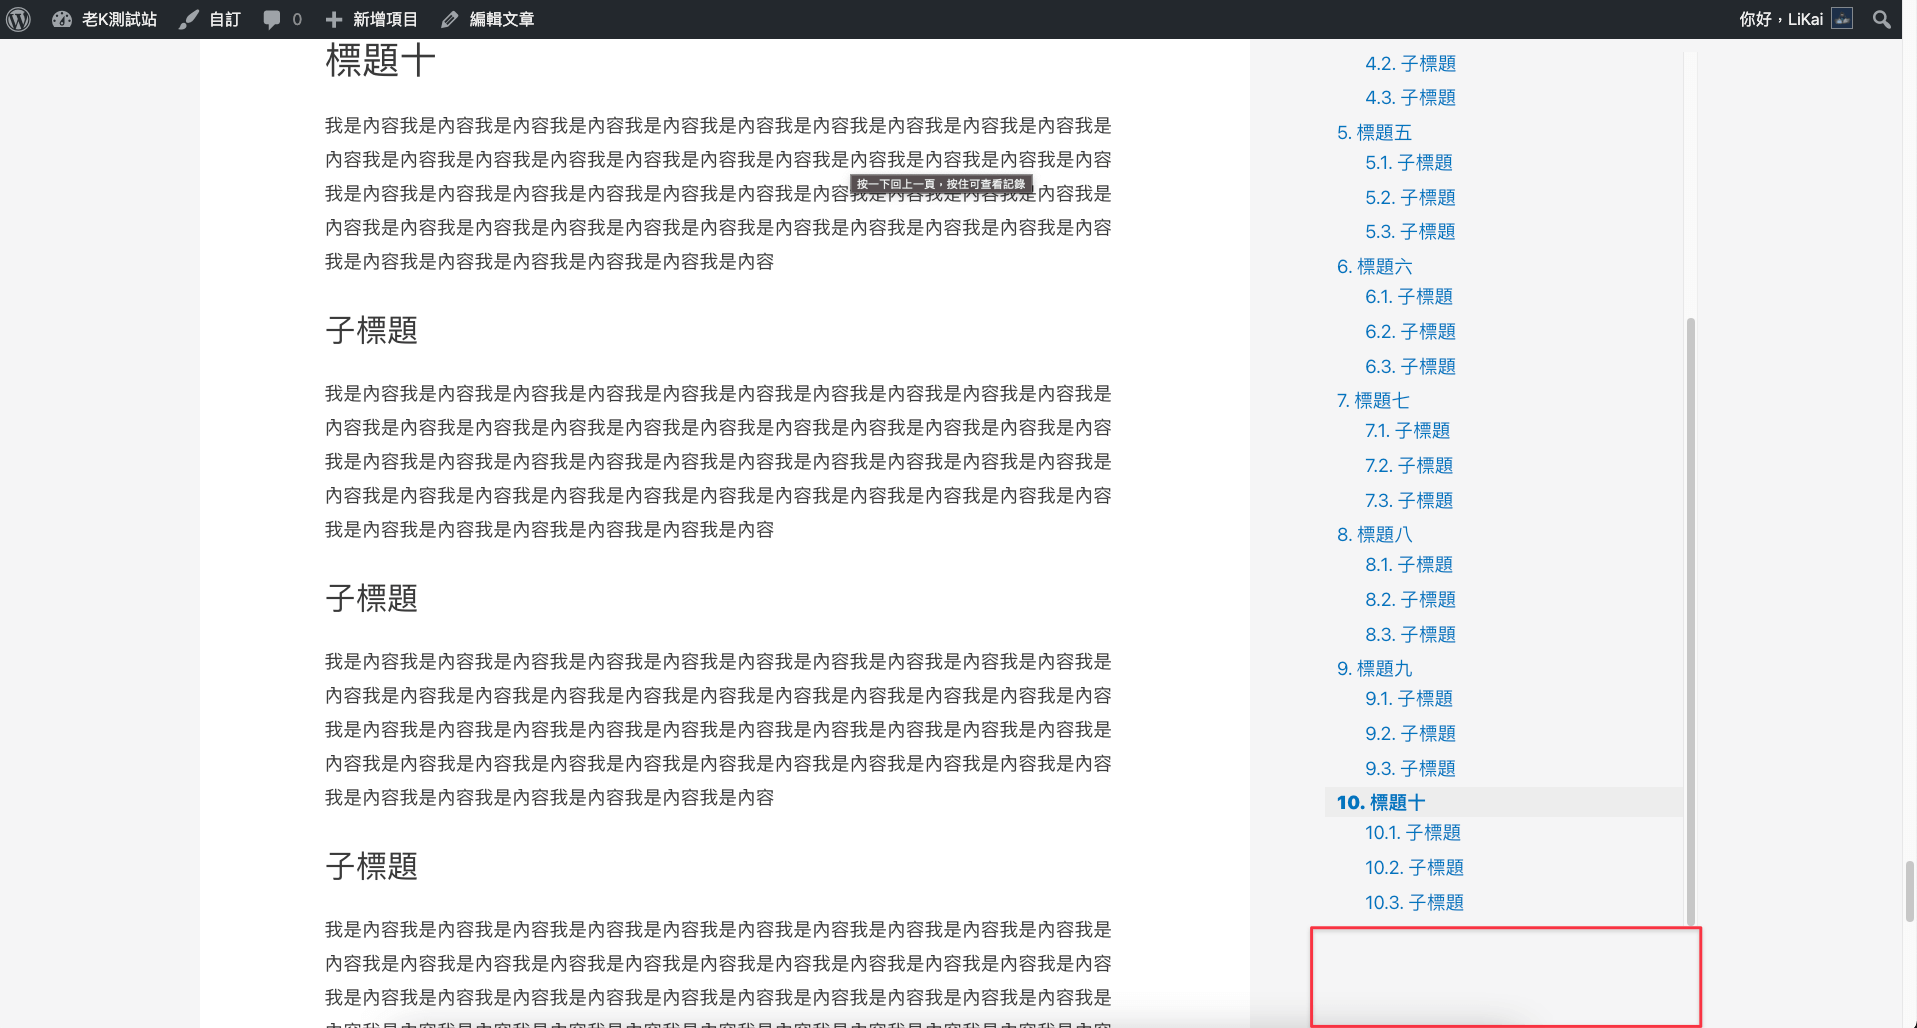This screenshot has height=1028, width=1917.
Task: Jump to 4.3. 子標題 in contents
Action: tap(1410, 97)
